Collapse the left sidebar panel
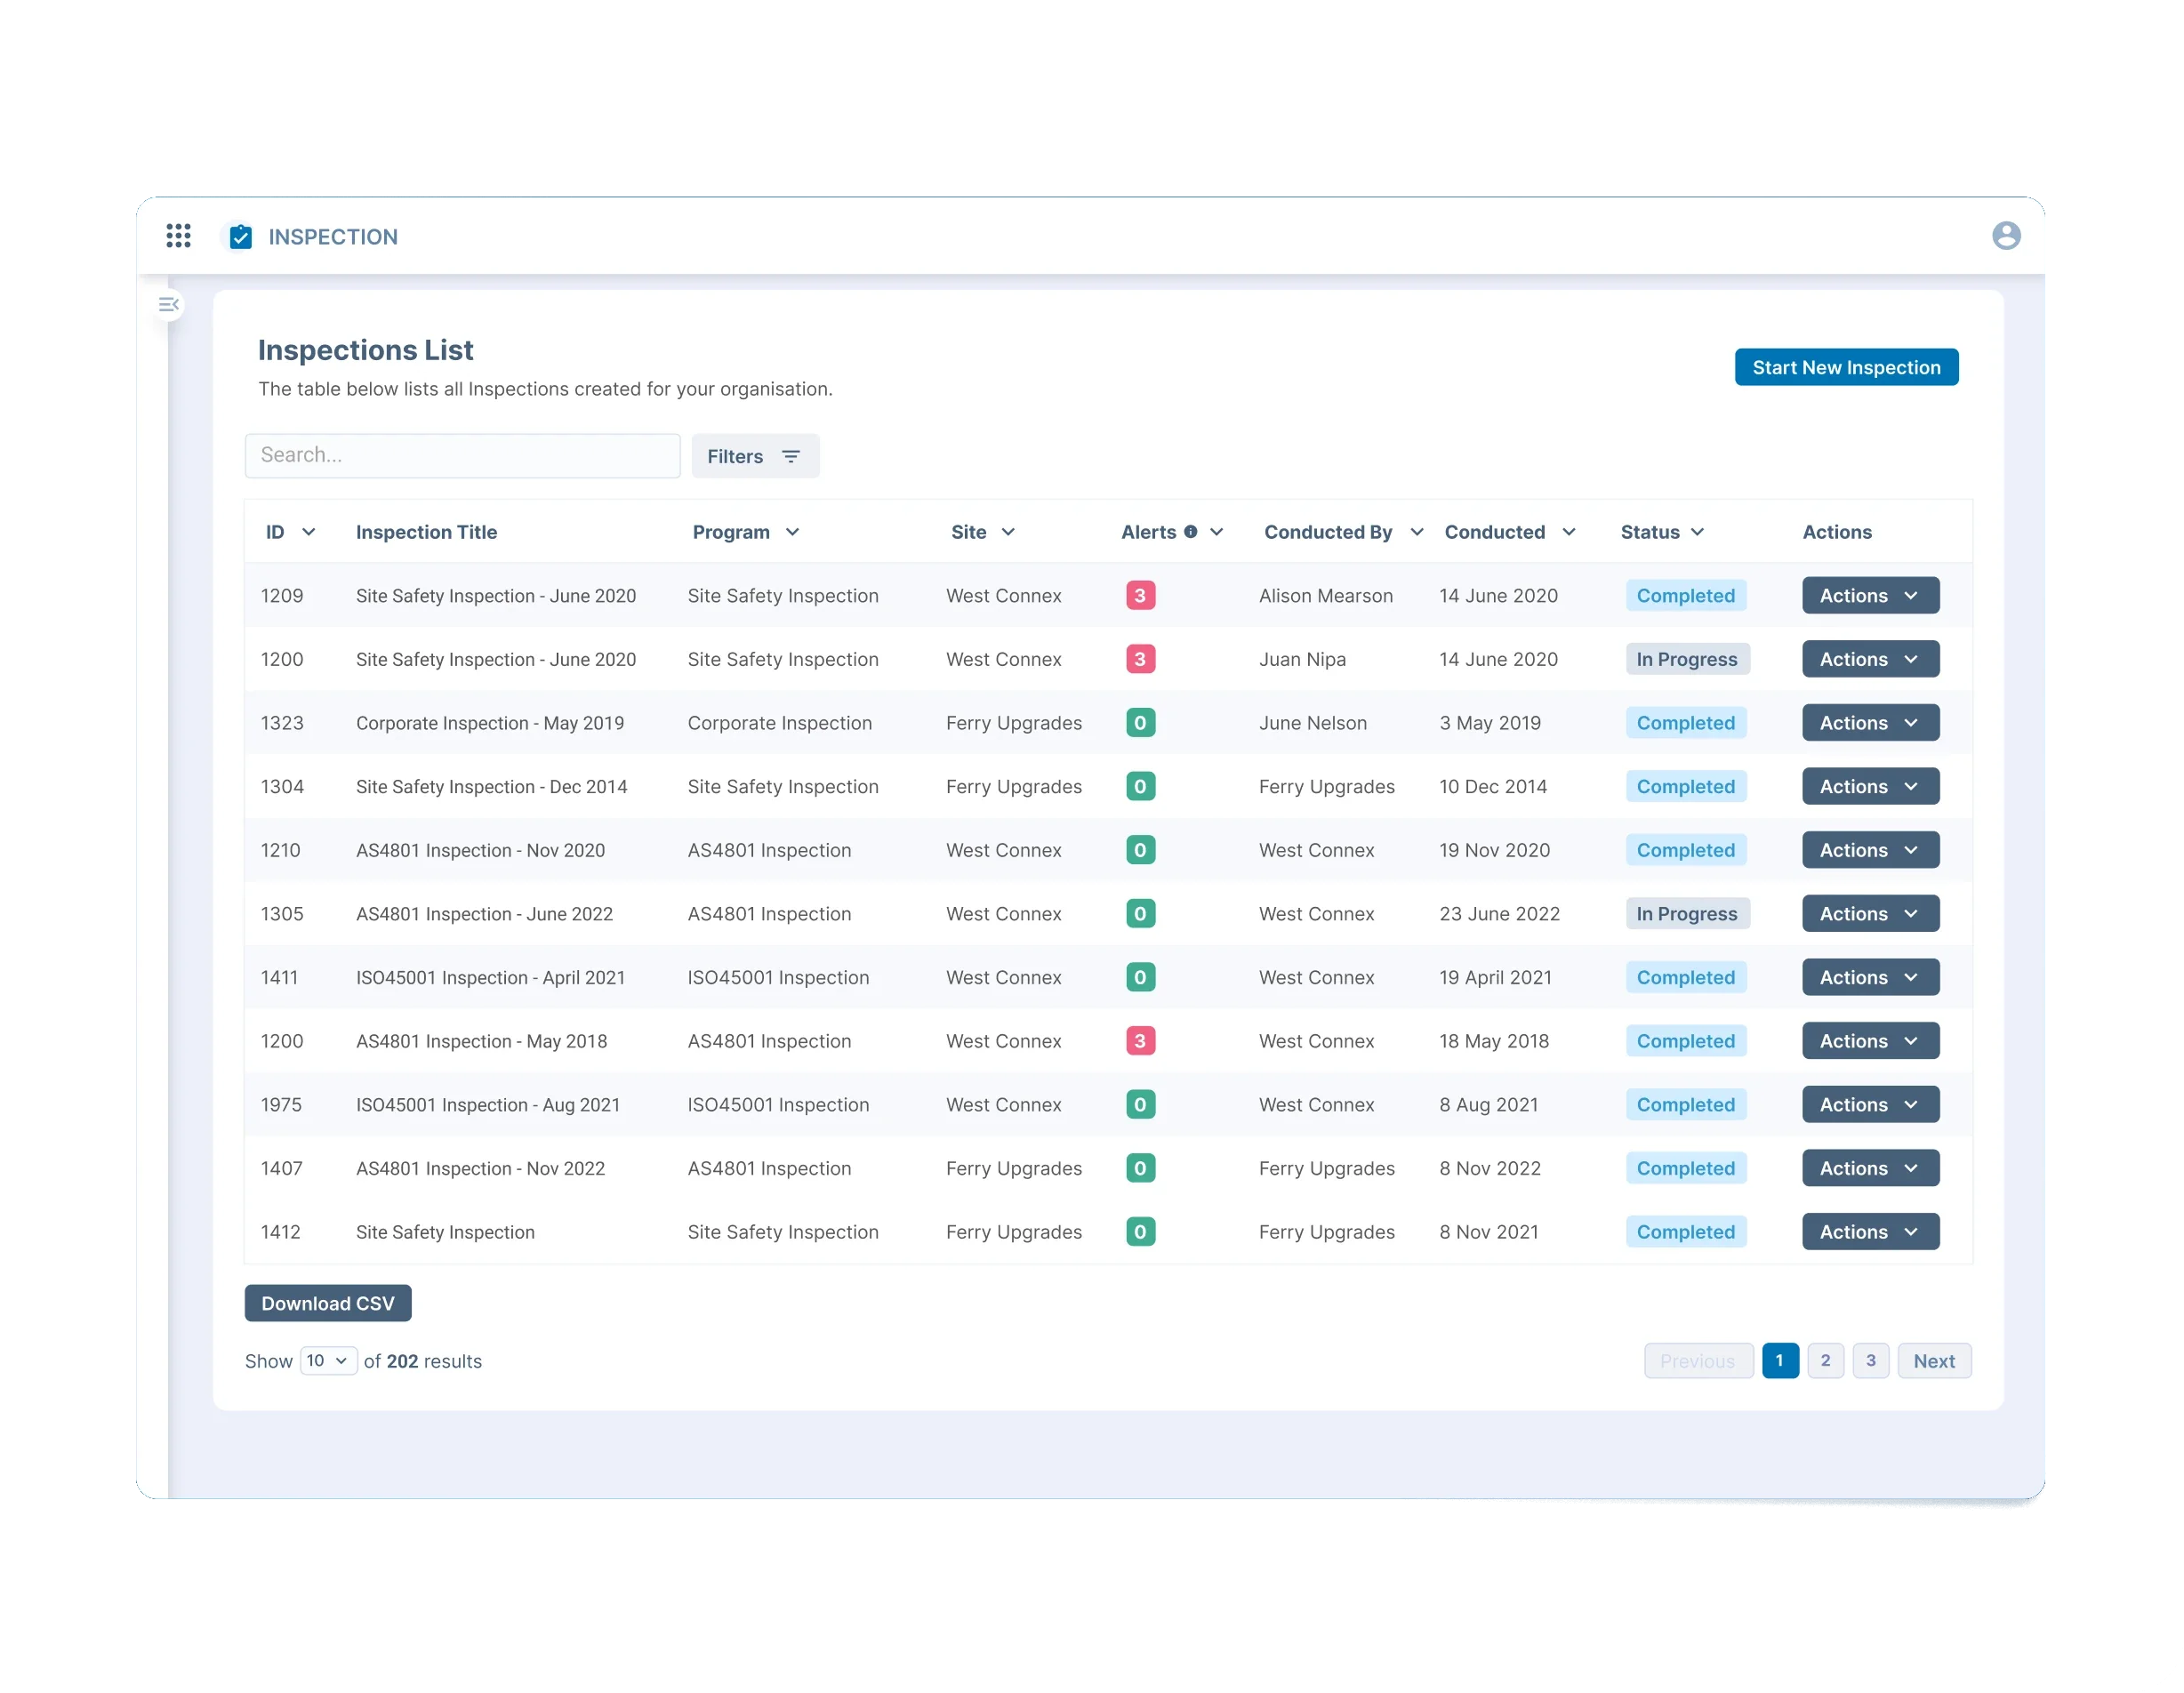Screen dimensions: 2184x1693 (x=168, y=305)
